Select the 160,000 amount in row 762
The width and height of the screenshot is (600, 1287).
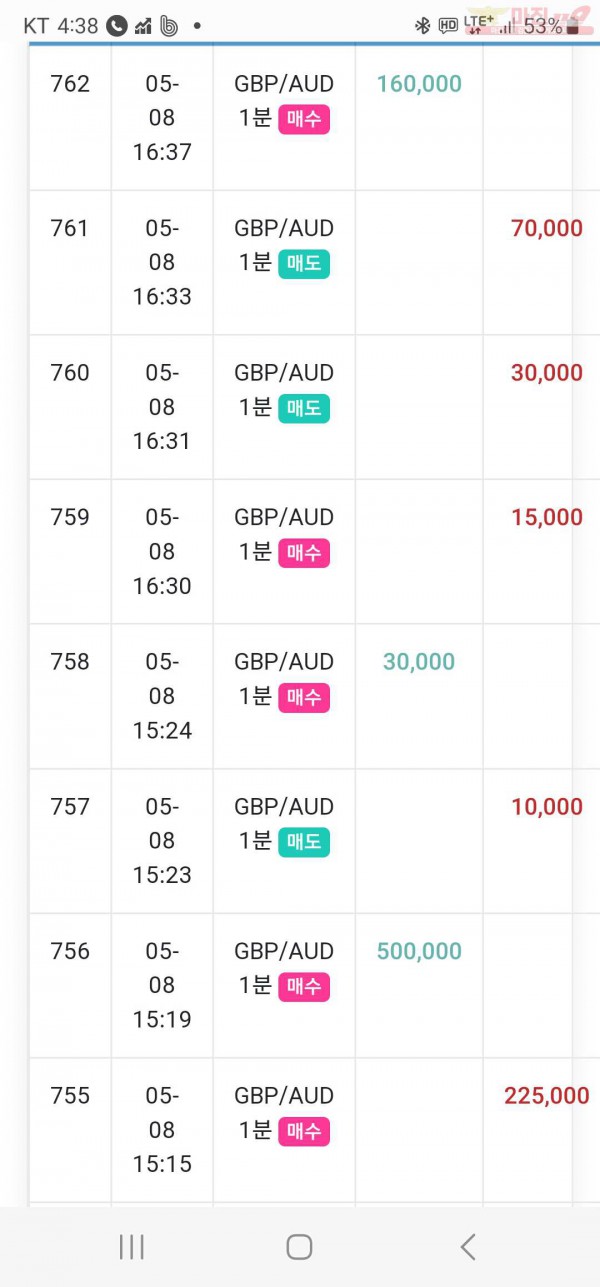pyautogui.click(x=419, y=84)
